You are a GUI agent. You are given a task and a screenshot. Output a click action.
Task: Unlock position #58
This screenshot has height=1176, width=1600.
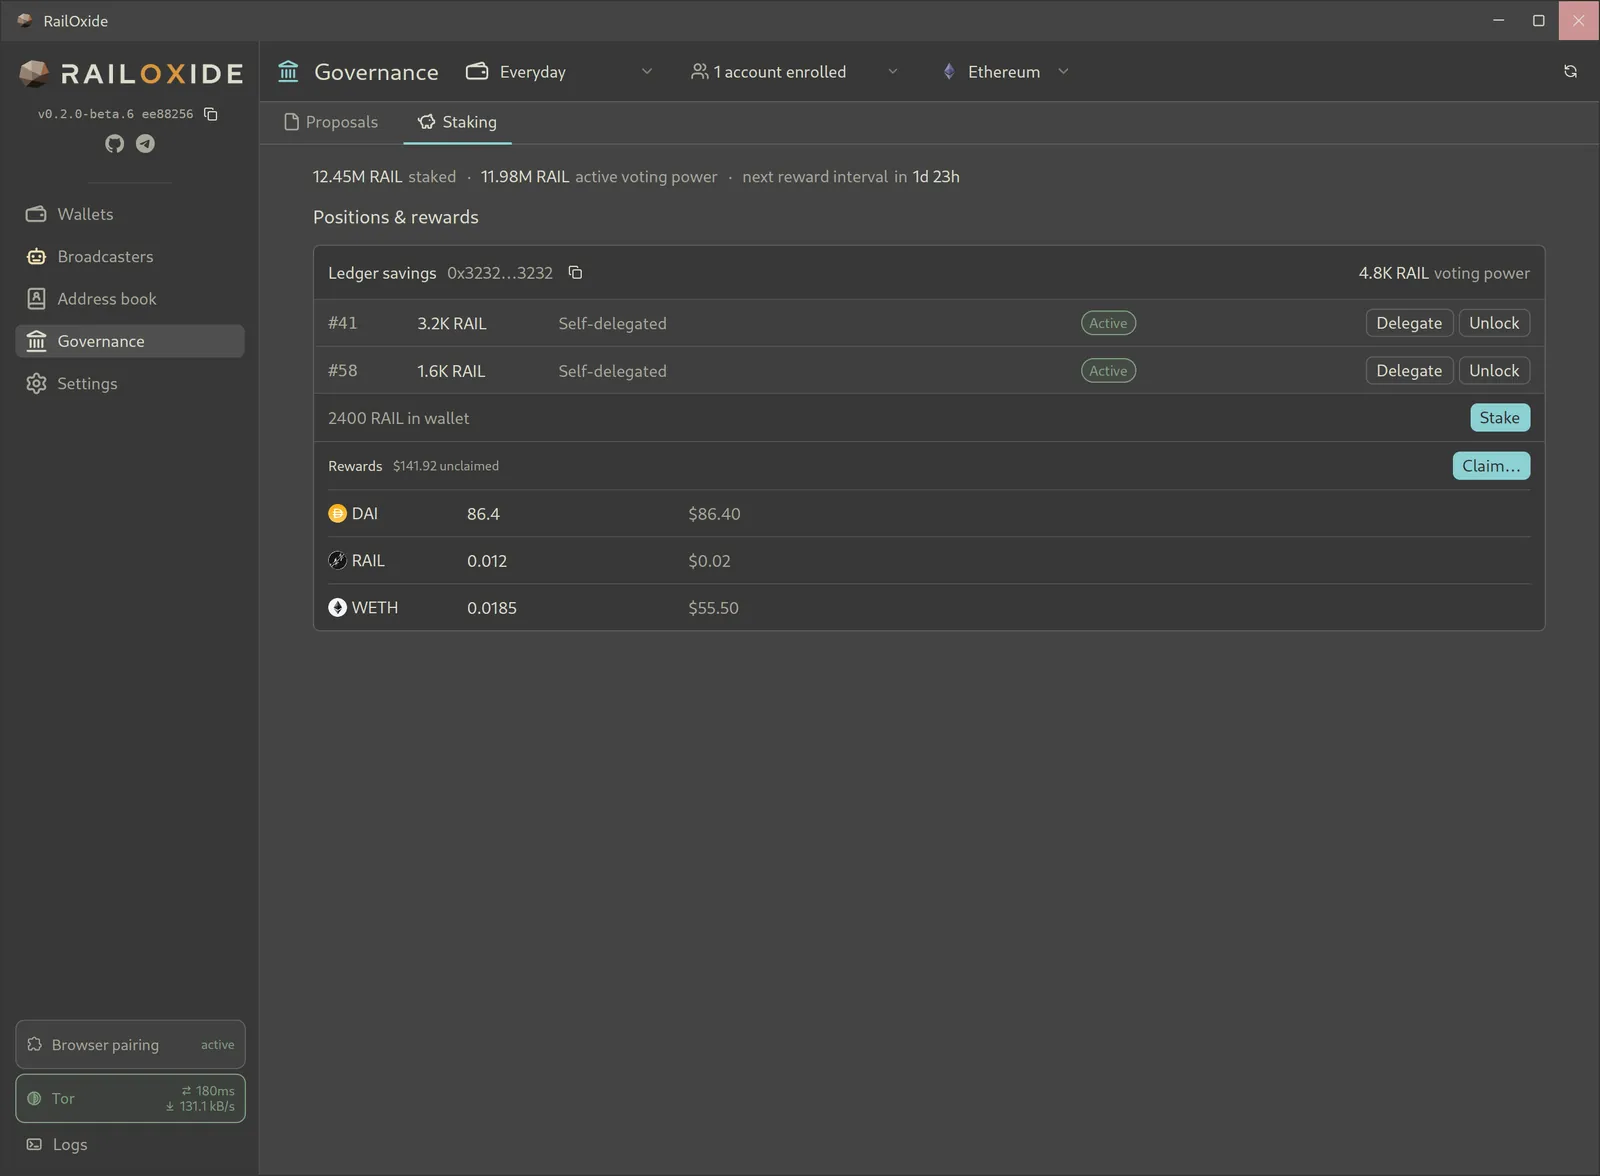click(x=1494, y=370)
